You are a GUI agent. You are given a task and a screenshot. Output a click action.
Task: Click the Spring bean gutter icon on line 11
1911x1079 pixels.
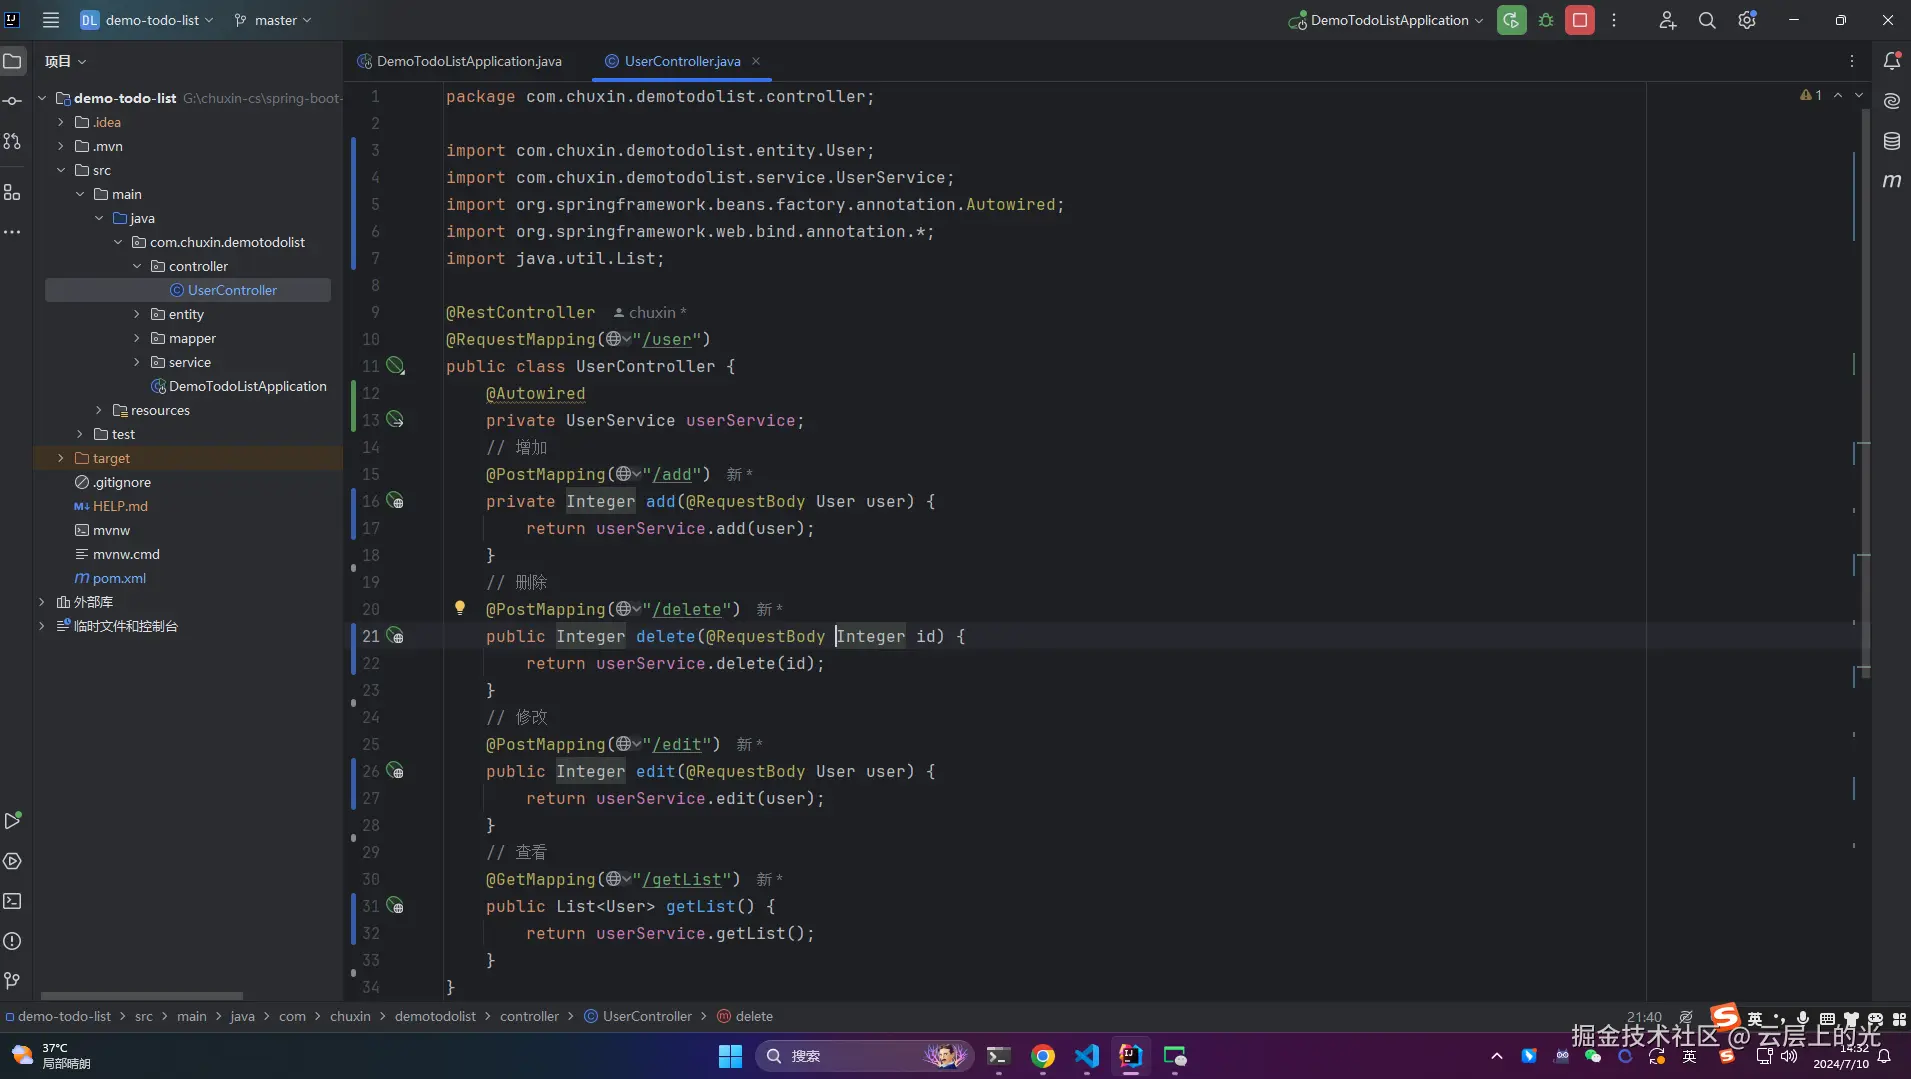(x=396, y=366)
